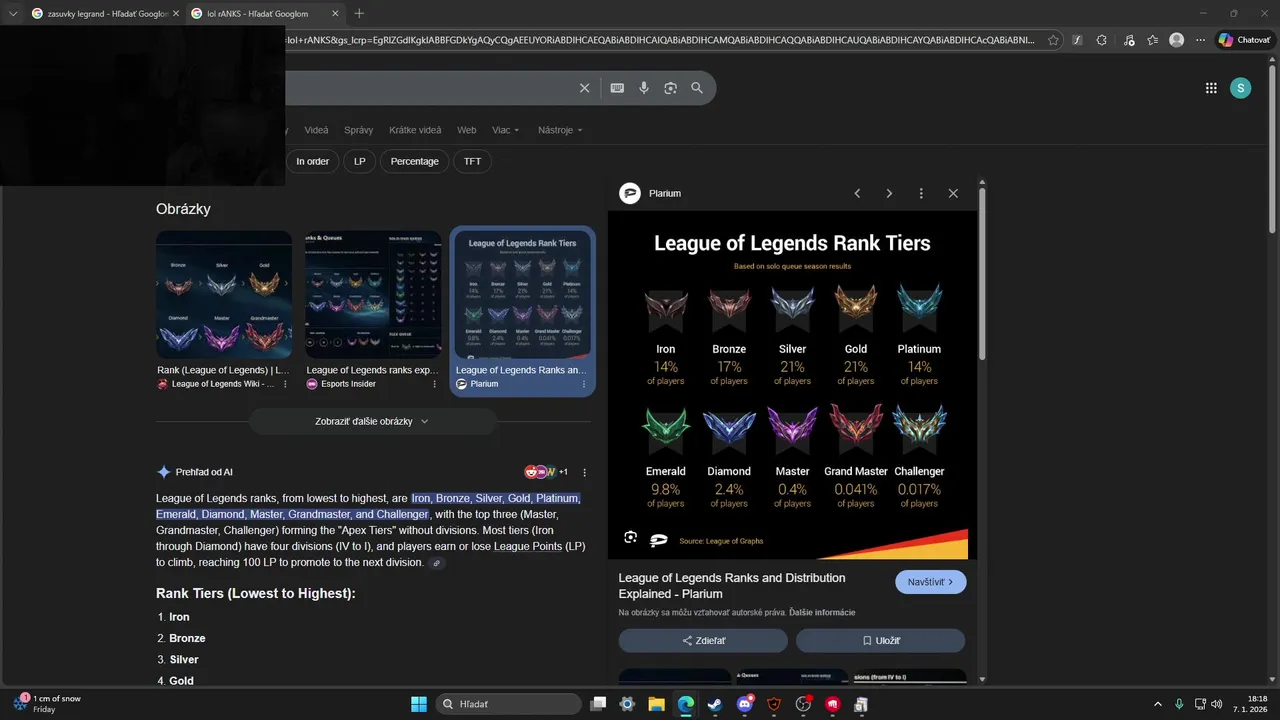Open Discord from the taskbar

pyautogui.click(x=745, y=704)
